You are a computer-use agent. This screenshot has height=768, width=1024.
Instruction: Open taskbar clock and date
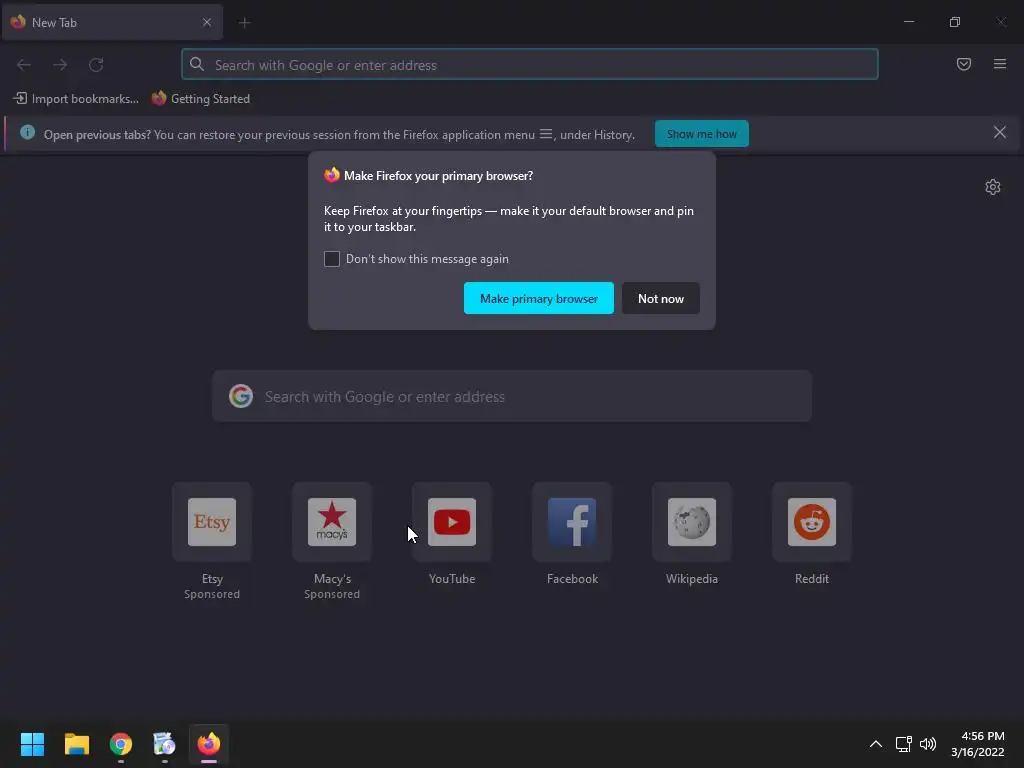(x=978, y=744)
